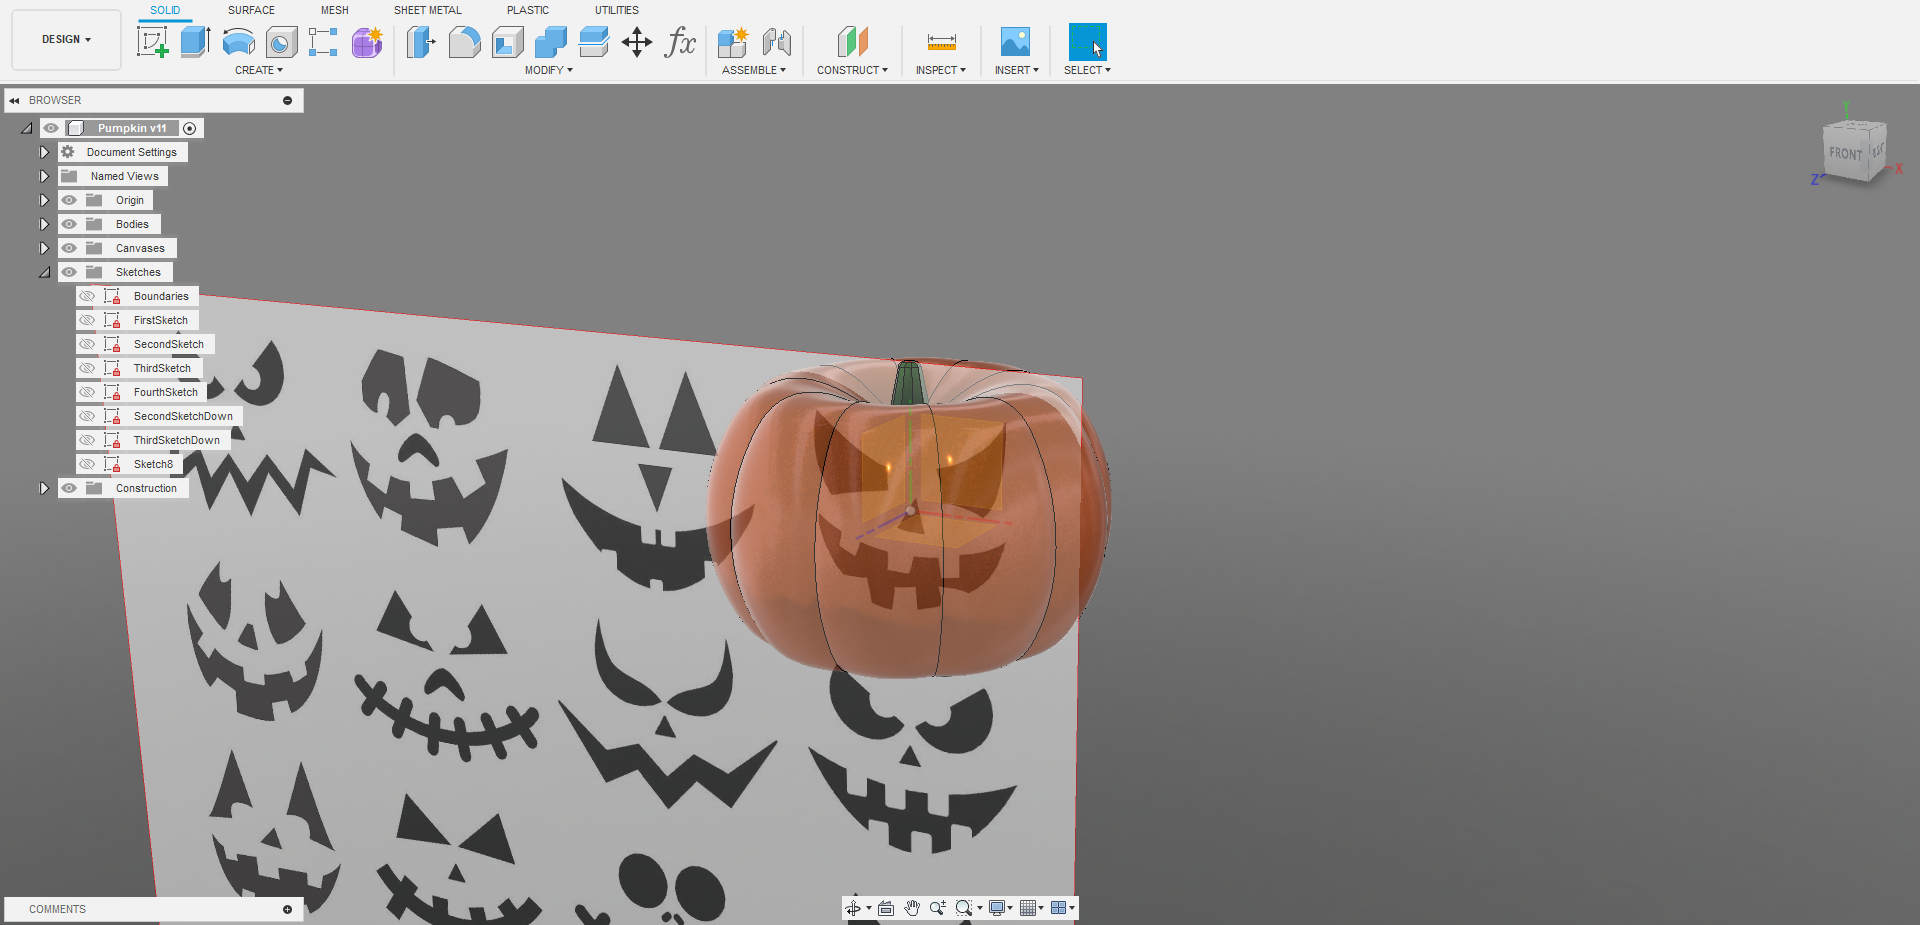
Task: Click the Zoom magnifier with plus-minus
Action: coord(937,908)
